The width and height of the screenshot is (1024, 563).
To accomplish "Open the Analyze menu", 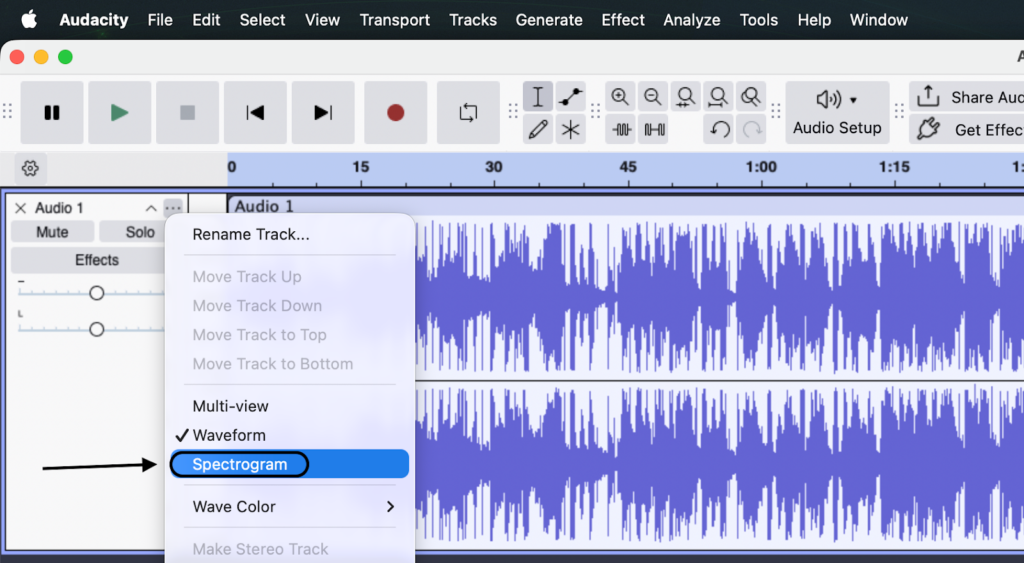I will [x=692, y=20].
